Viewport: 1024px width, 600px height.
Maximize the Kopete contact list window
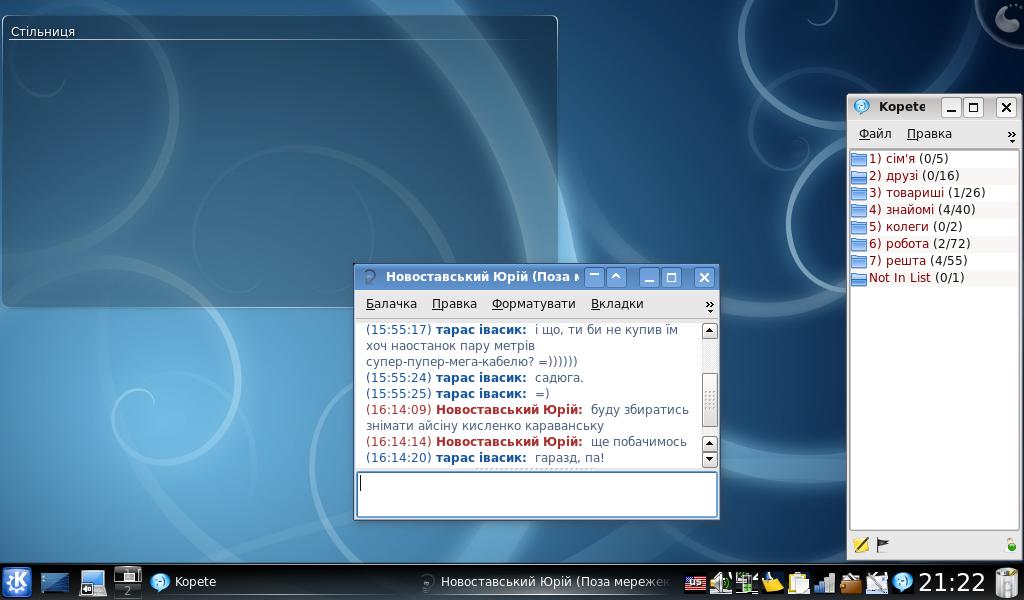click(x=973, y=107)
